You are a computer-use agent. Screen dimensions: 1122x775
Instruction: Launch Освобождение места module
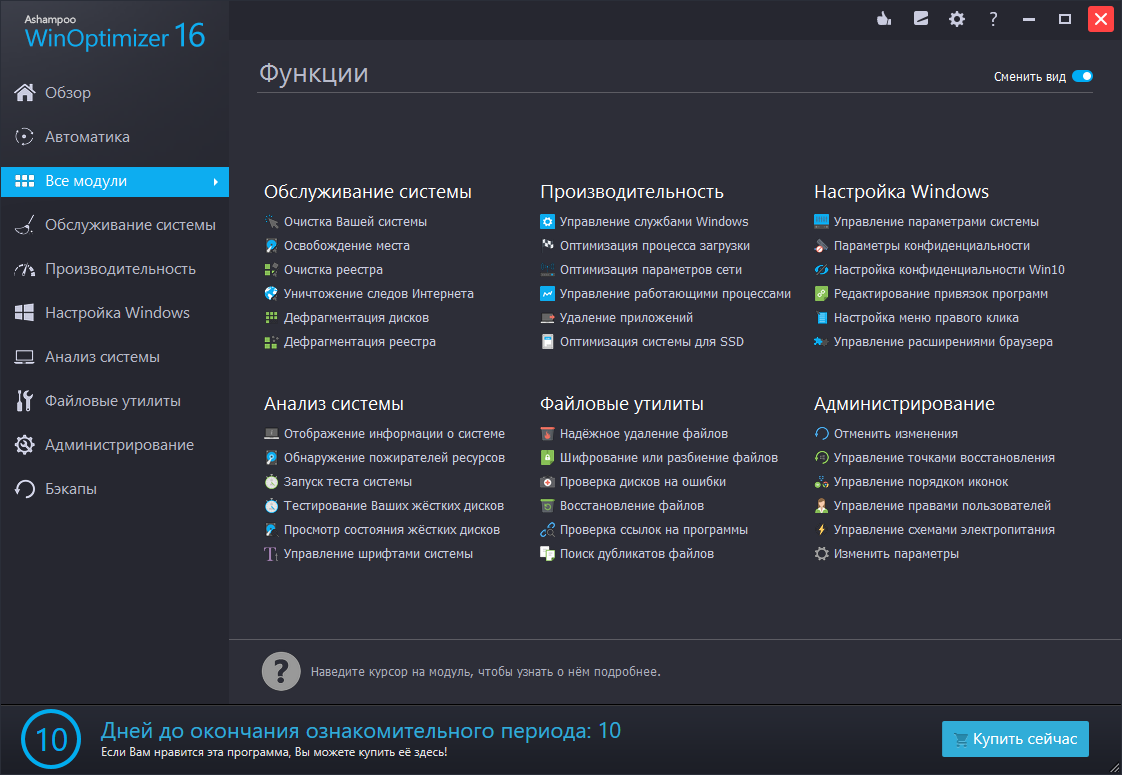[347, 245]
